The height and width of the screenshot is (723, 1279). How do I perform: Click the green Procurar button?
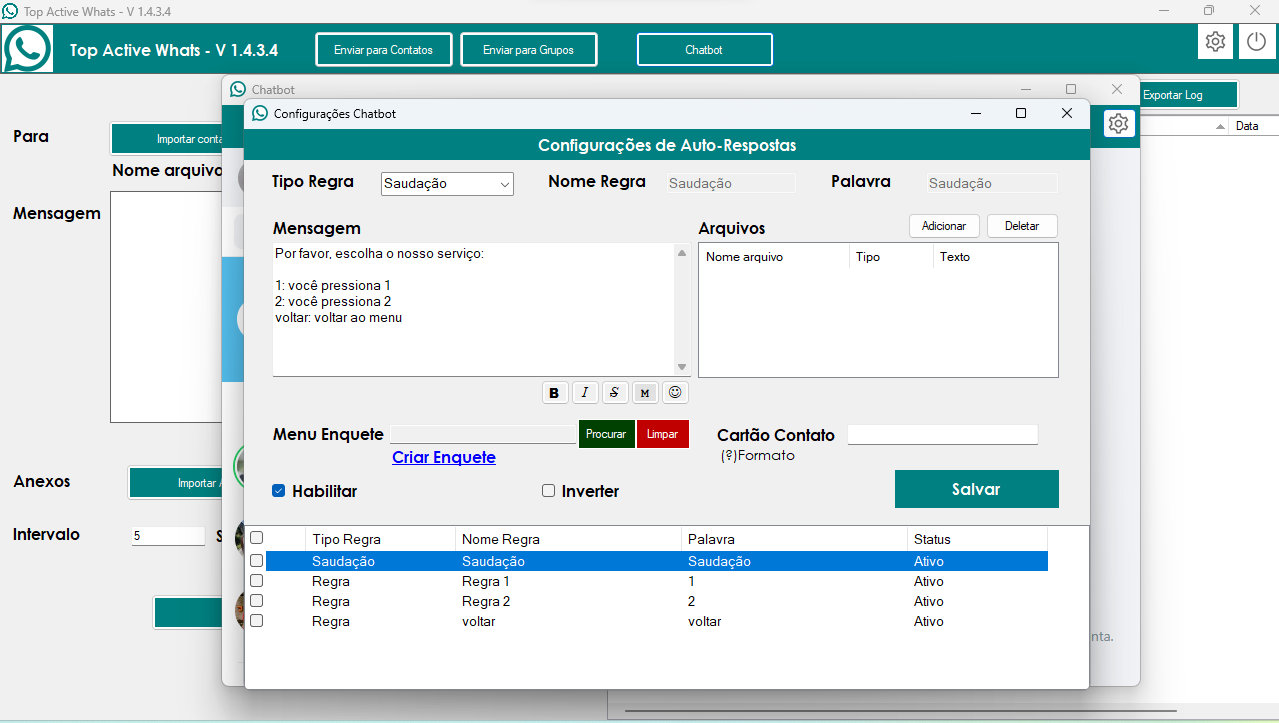pyautogui.click(x=606, y=434)
